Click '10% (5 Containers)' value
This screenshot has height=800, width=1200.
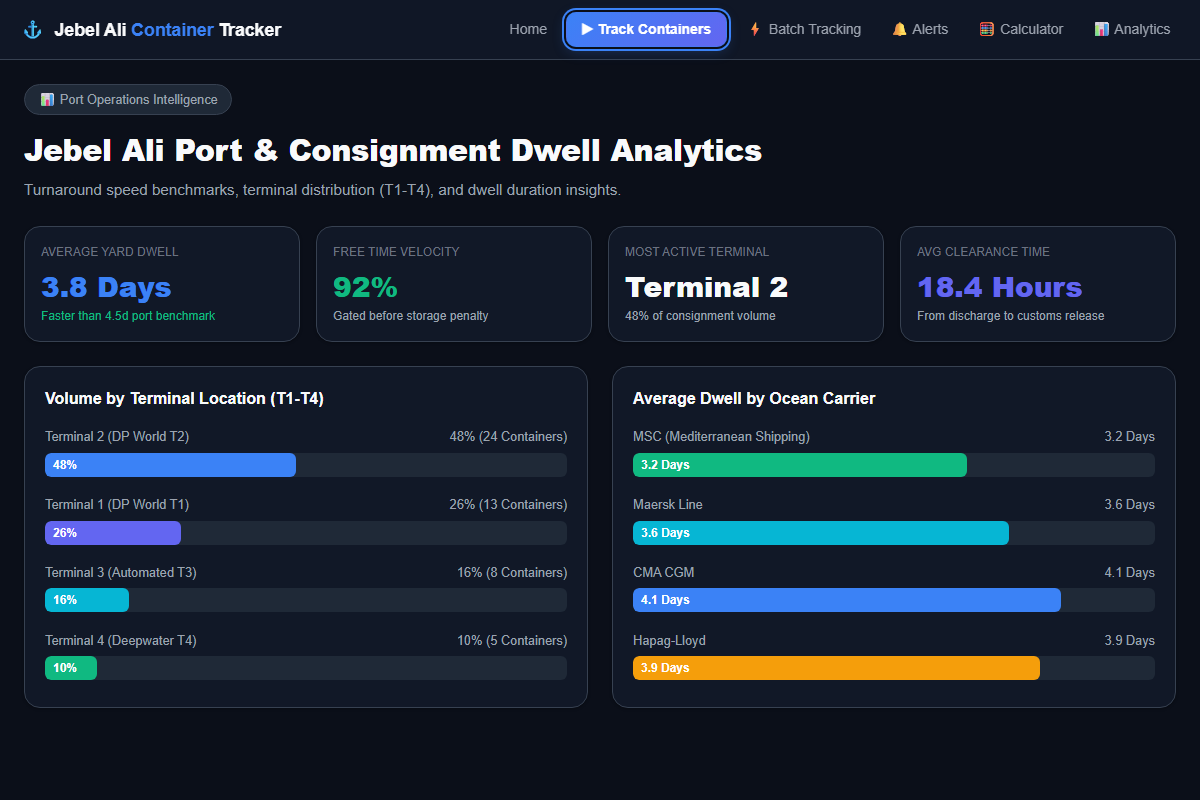point(512,641)
